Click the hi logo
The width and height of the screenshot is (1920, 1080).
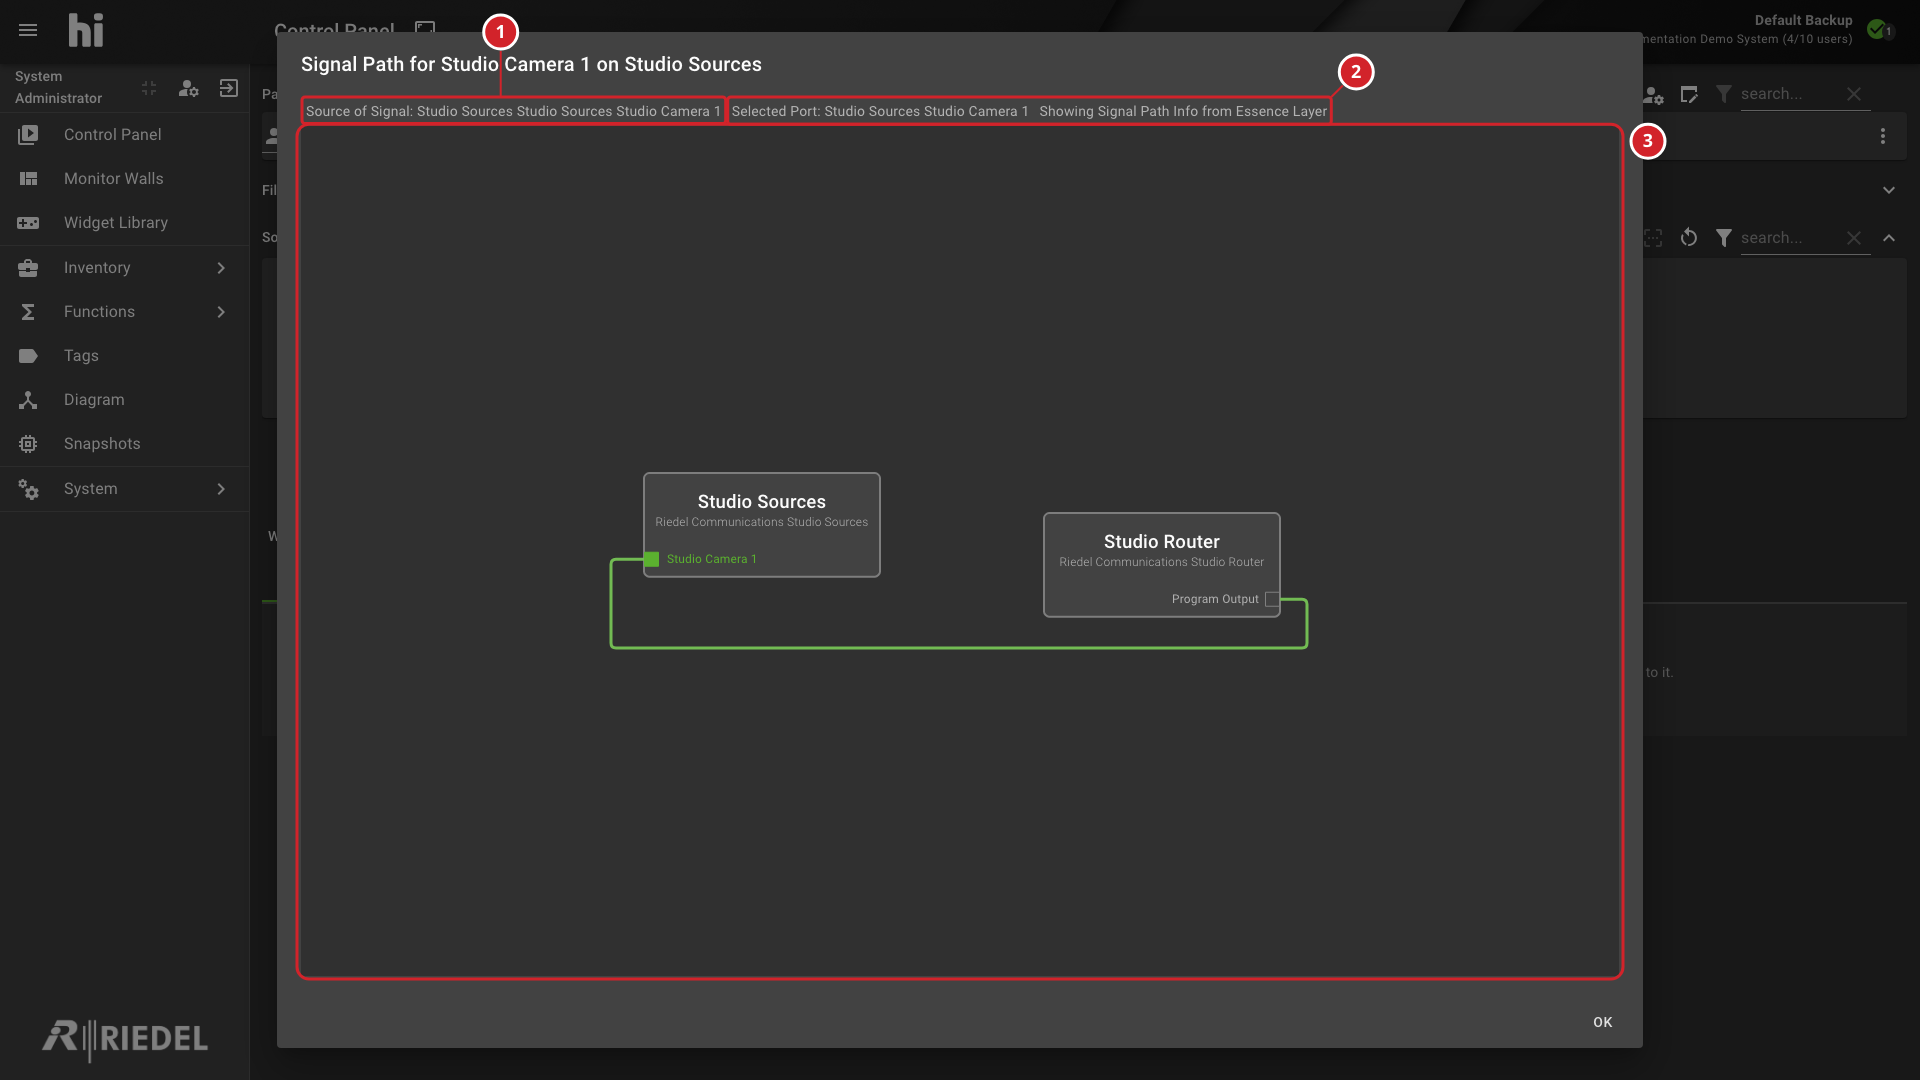tap(86, 30)
